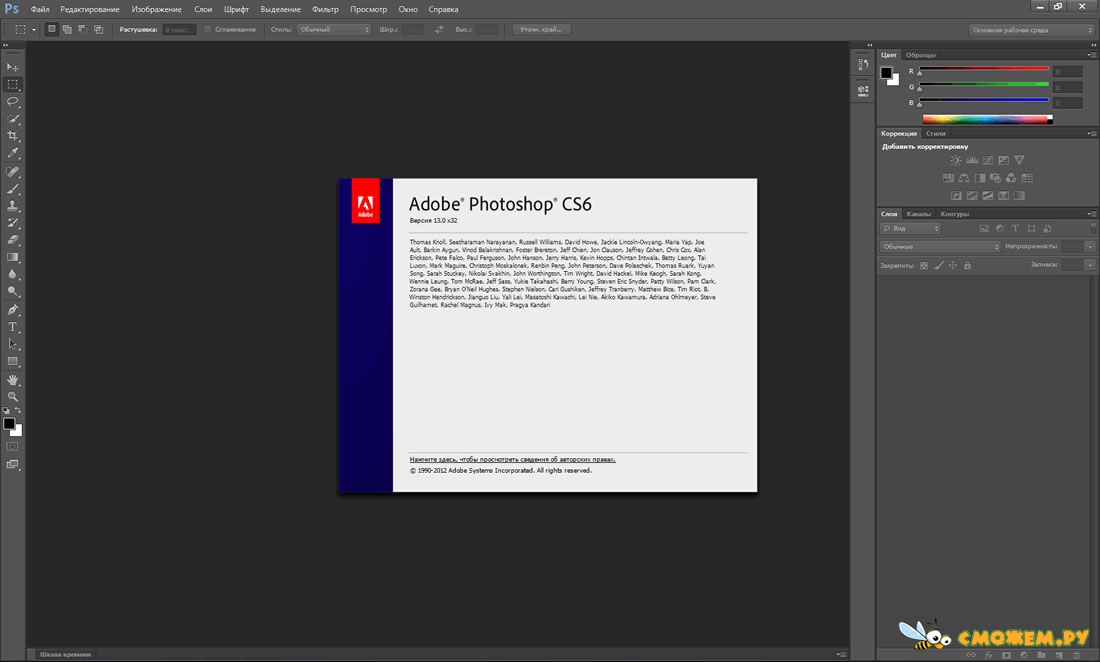Select the Horizontal Type tool
The width and height of the screenshot is (1100, 662).
point(13,327)
